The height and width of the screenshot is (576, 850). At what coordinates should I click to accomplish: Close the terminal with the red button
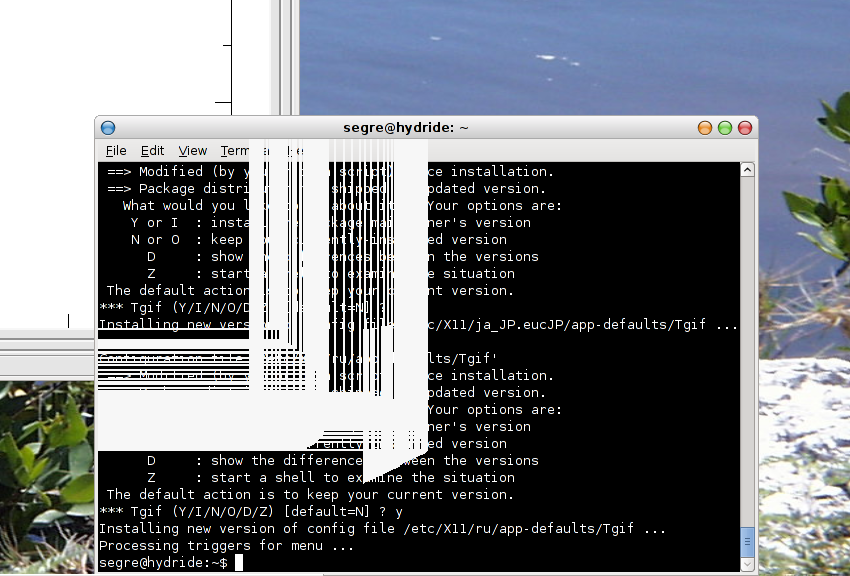click(x=745, y=128)
